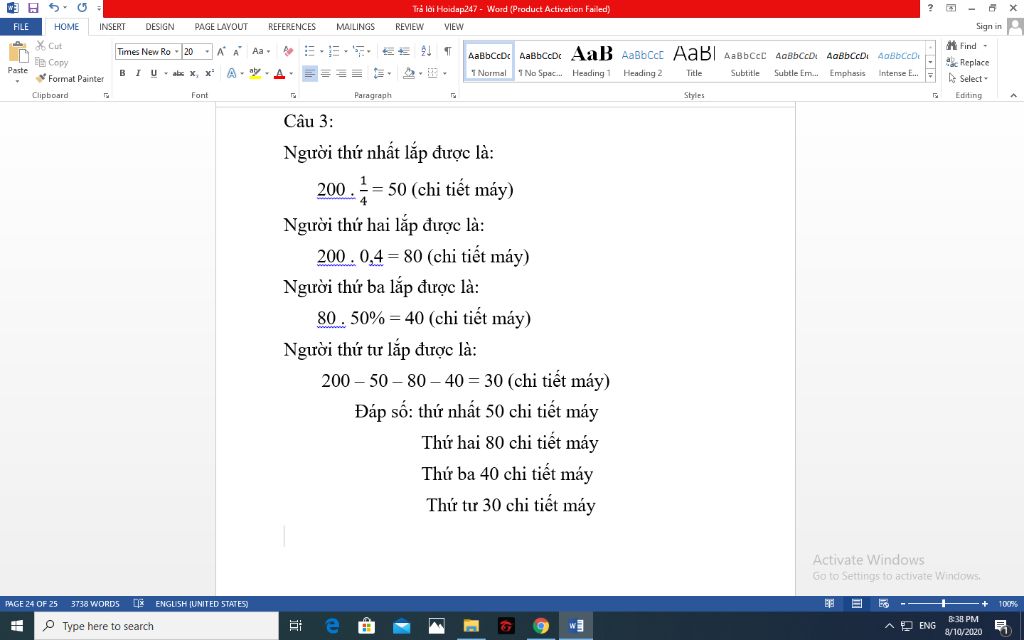Open the FILE tab
Screen dimensions: 1024x640
(21, 27)
